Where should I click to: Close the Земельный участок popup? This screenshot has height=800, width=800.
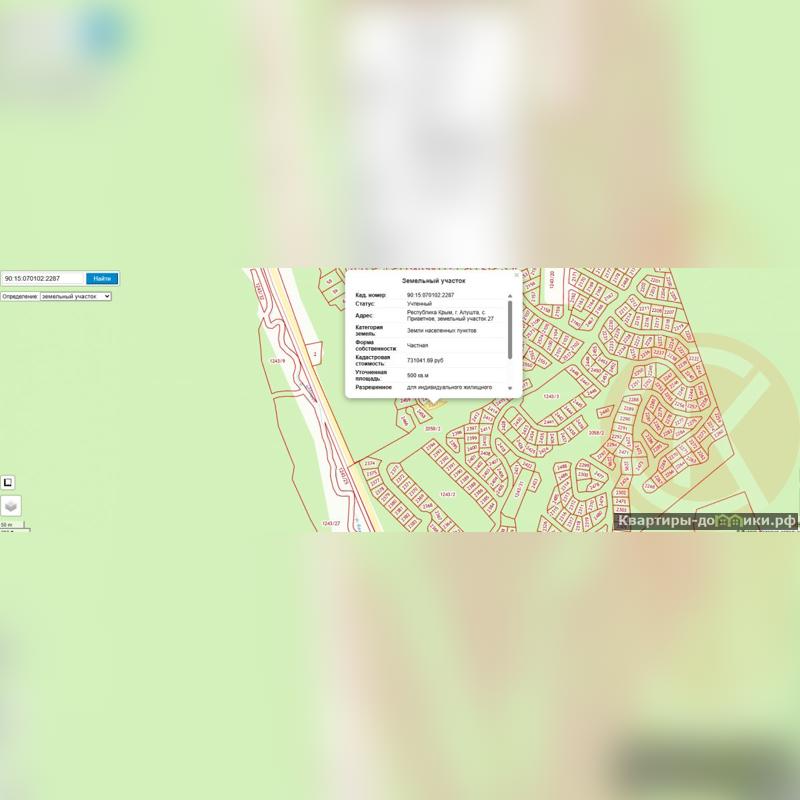pos(516,275)
